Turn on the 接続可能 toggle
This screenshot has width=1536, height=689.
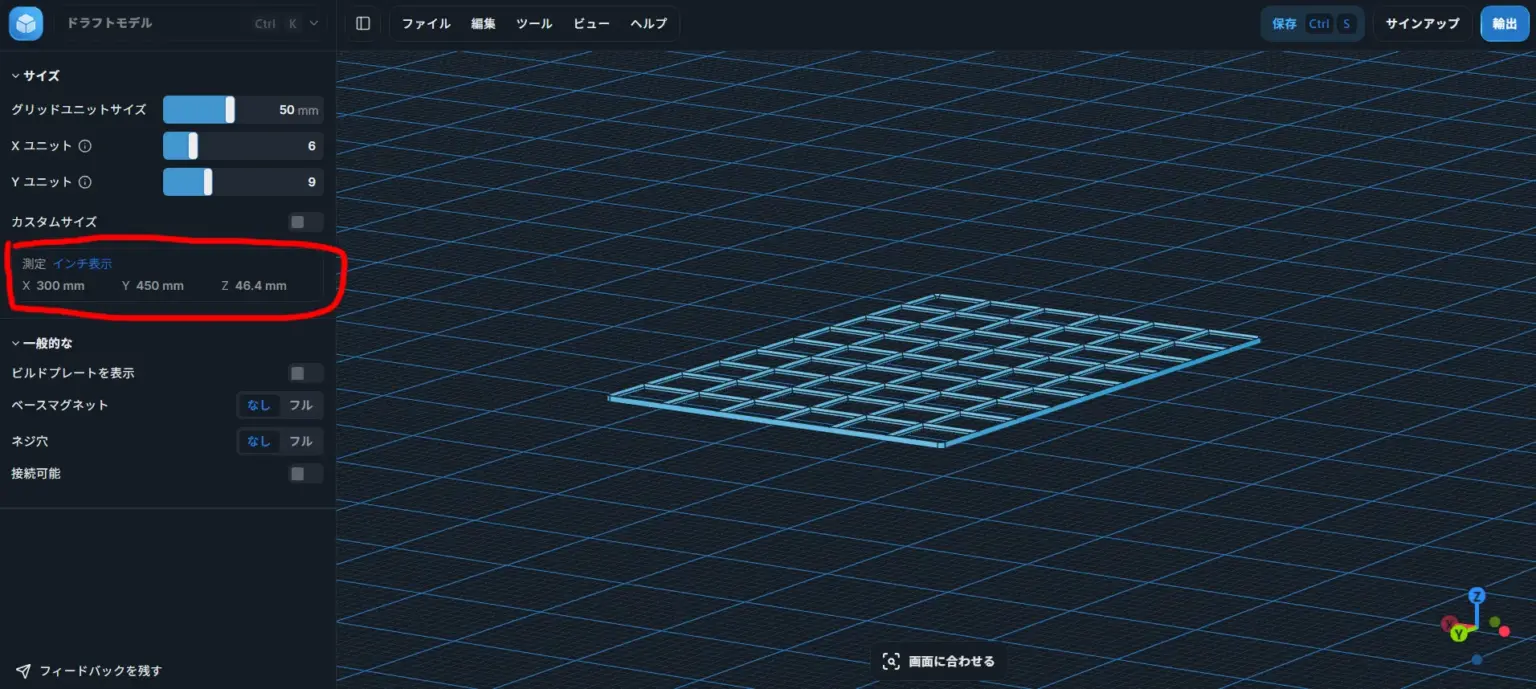pos(305,473)
